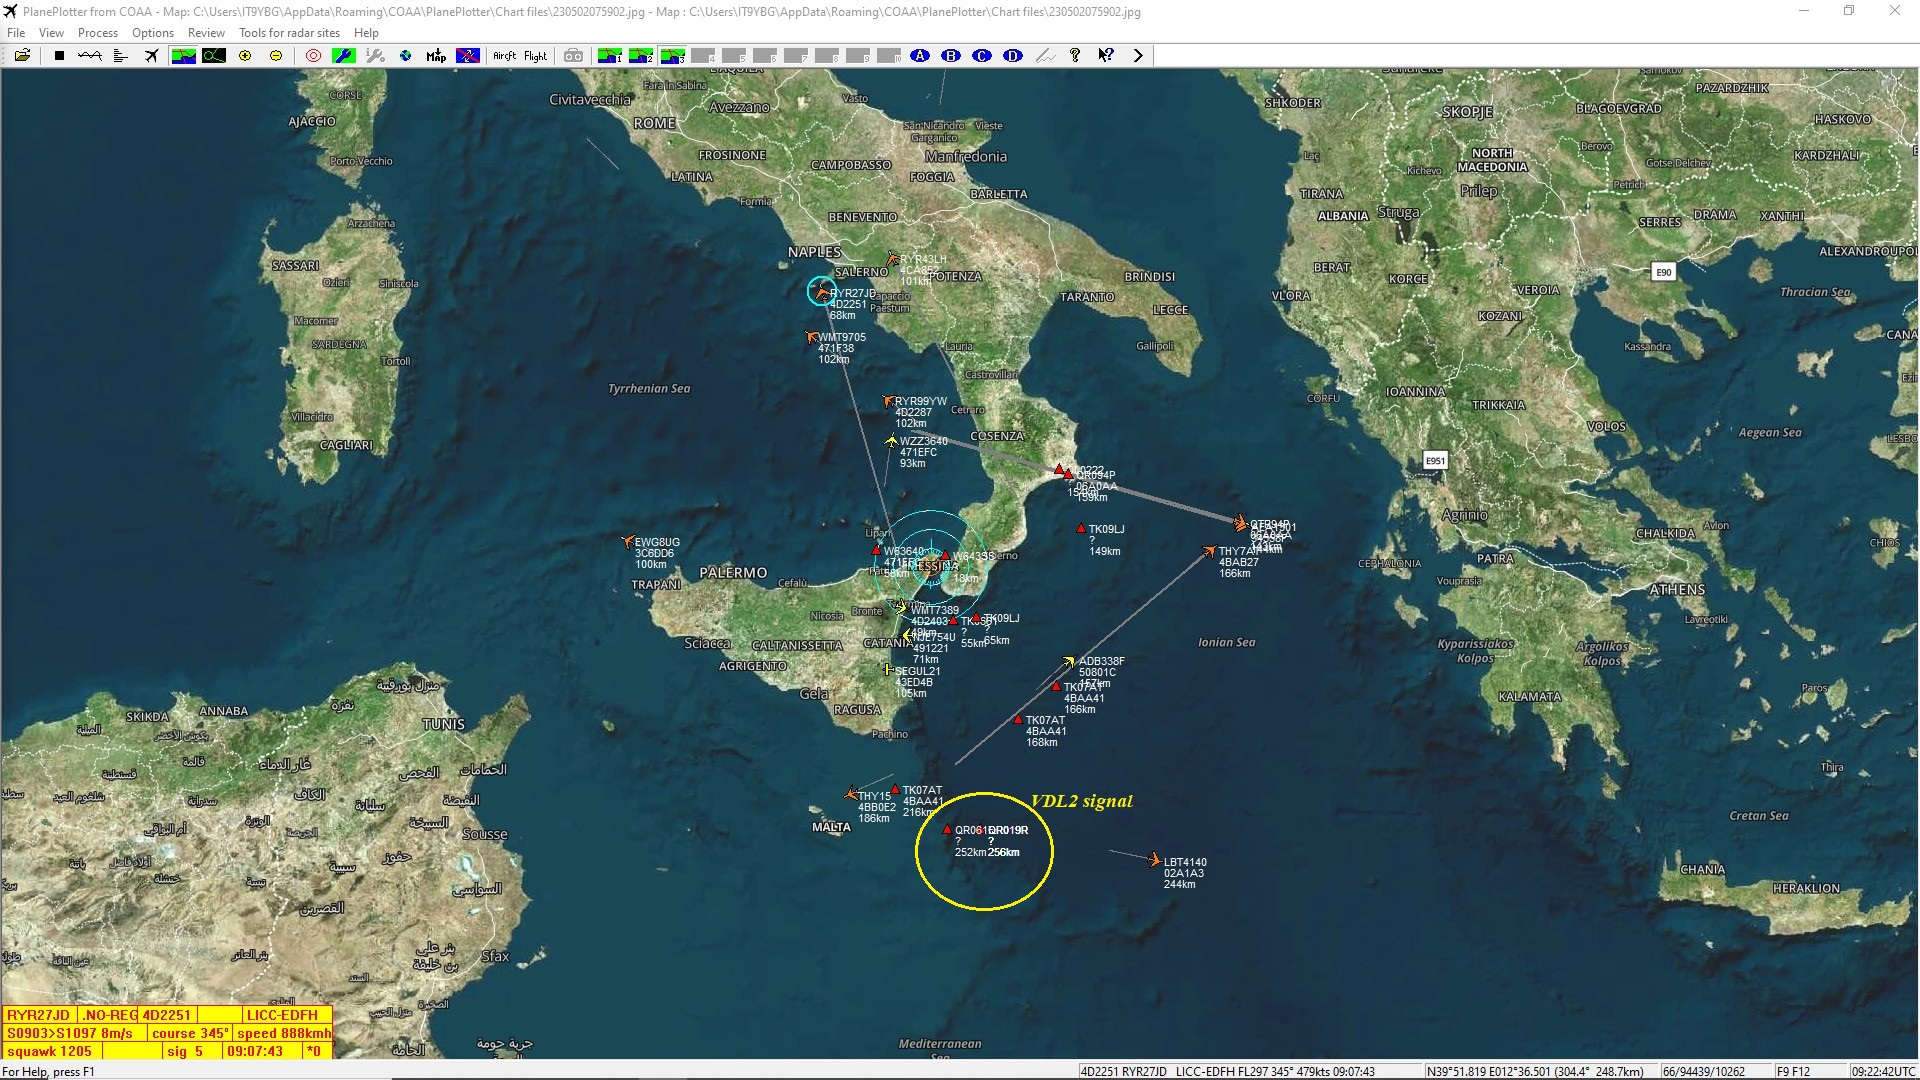Image resolution: width=1920 pixels, height=1080 pixels.
Task: Click the Aircft button
Action: point(504,56)
